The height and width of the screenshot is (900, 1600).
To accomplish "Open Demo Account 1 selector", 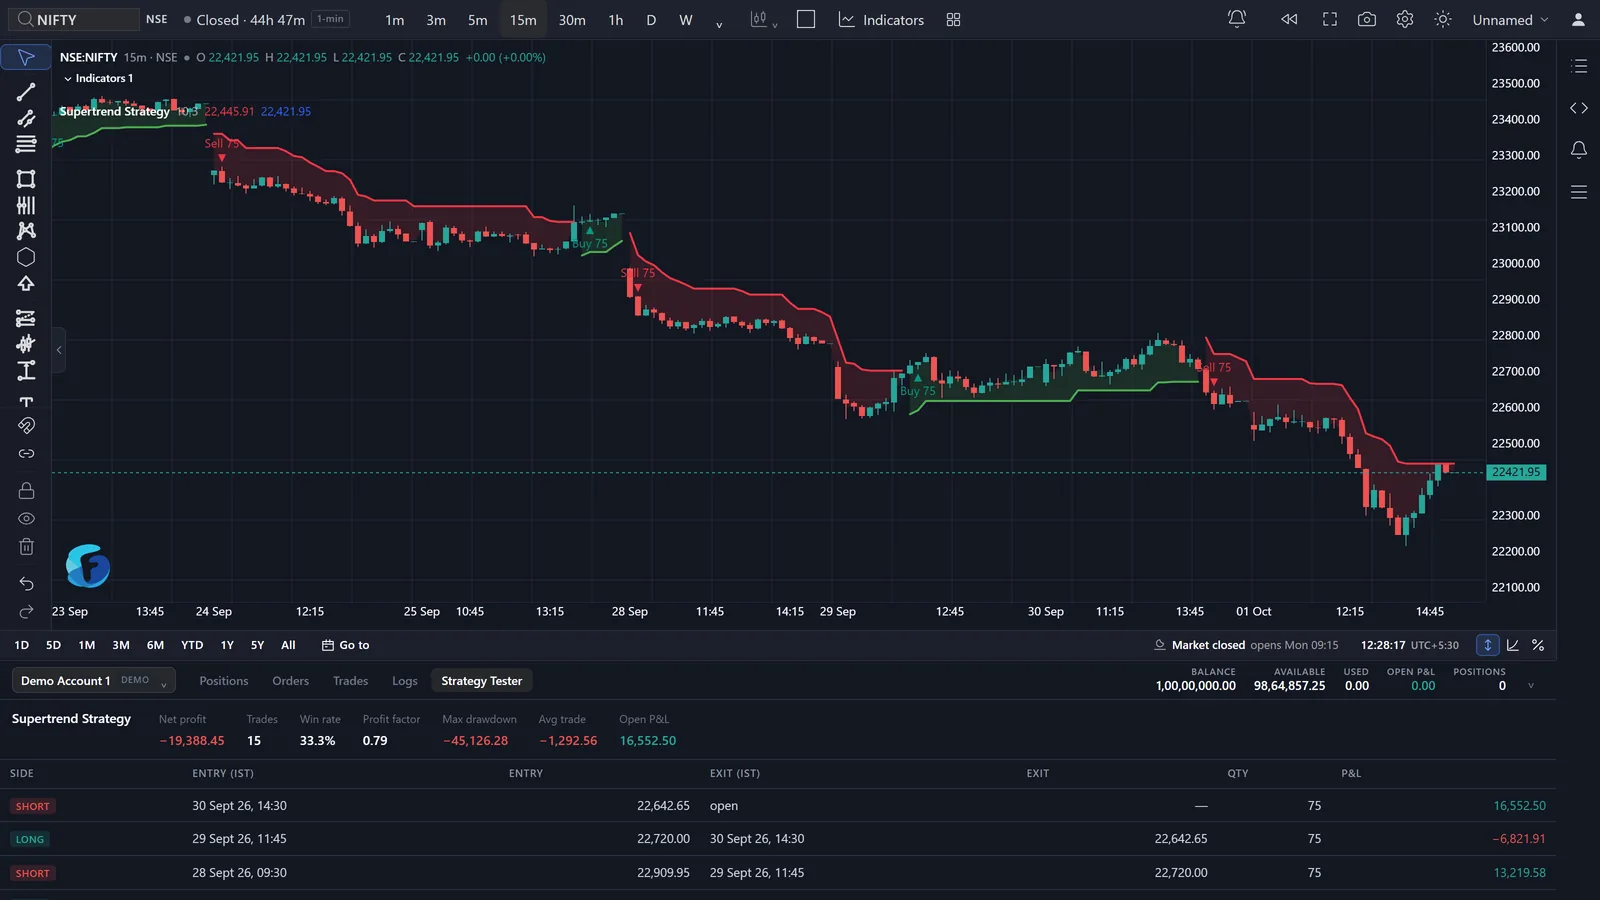I will (x=93, y=681).
